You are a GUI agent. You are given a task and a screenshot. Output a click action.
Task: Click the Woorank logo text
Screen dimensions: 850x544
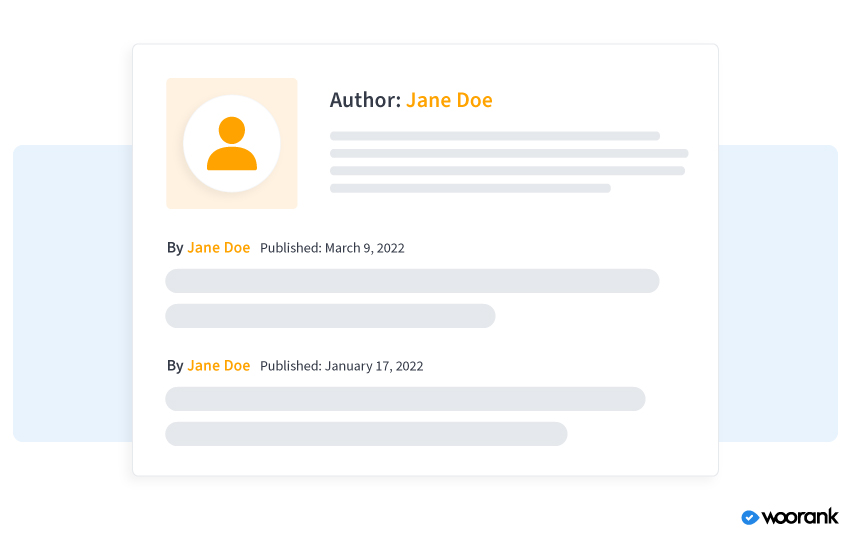(799, 517)
